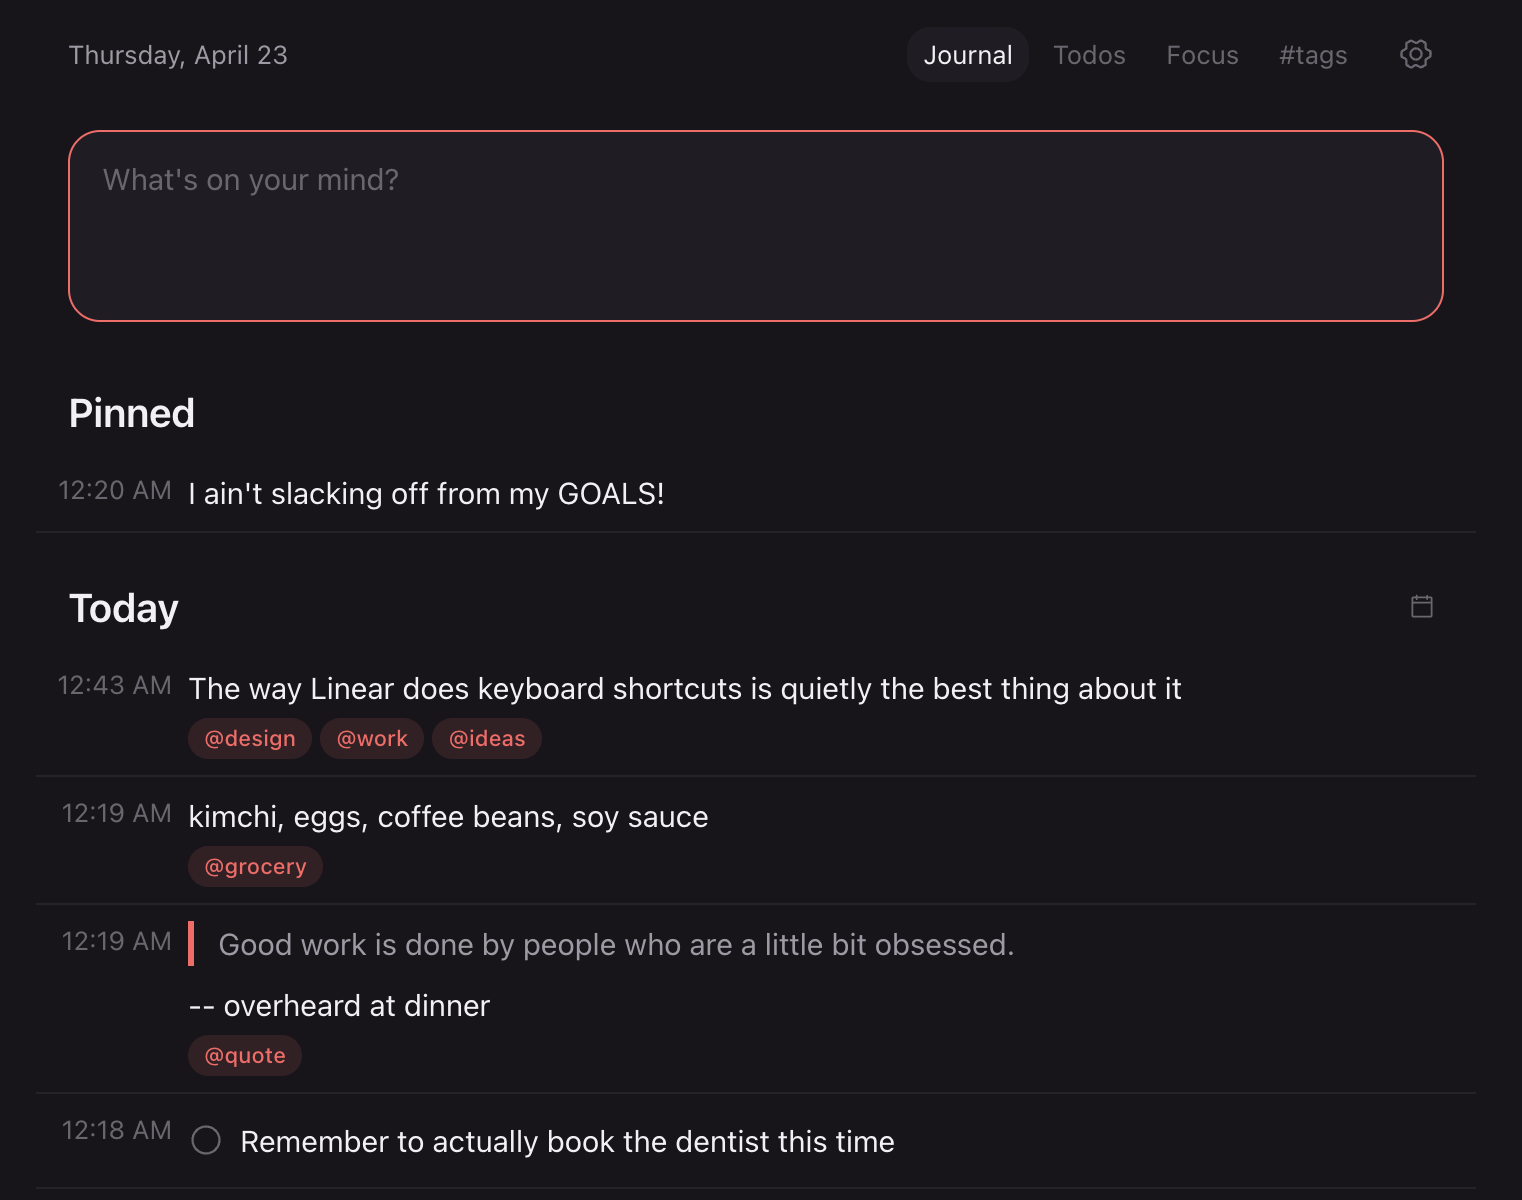Open the calendar icon beside Today
The width and height of the screenshot is (1522, 1200).
point(1421,606)
